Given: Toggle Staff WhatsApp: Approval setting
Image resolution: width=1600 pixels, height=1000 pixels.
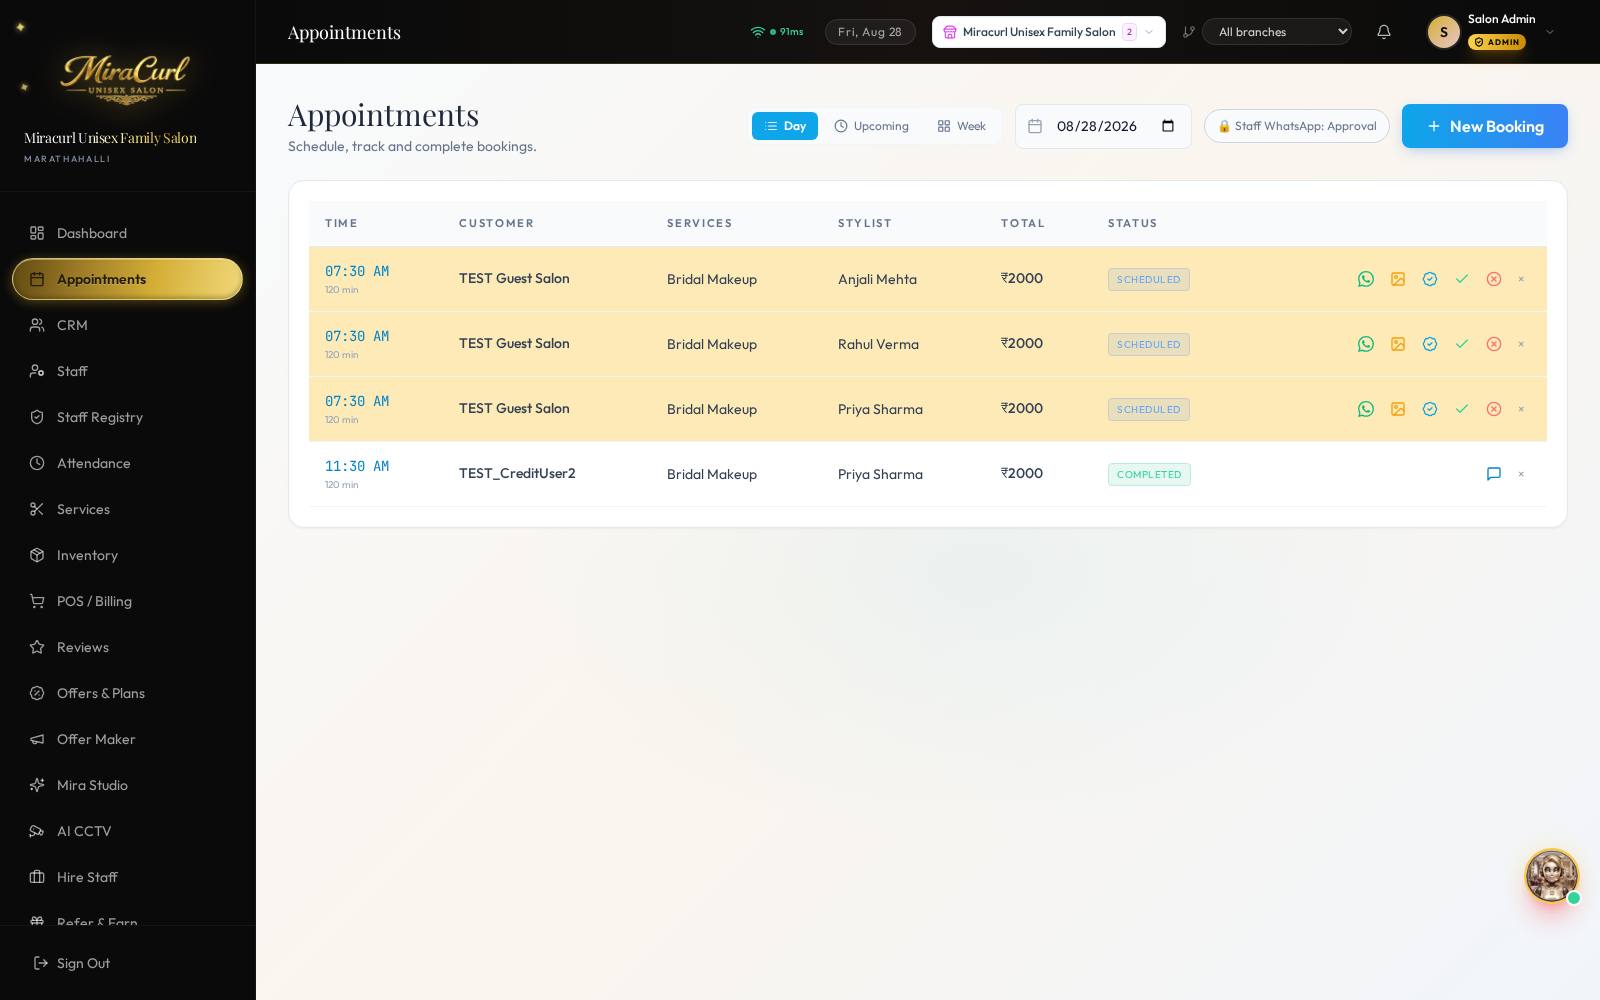Looking at the screenshot, I should (1297, 126).
